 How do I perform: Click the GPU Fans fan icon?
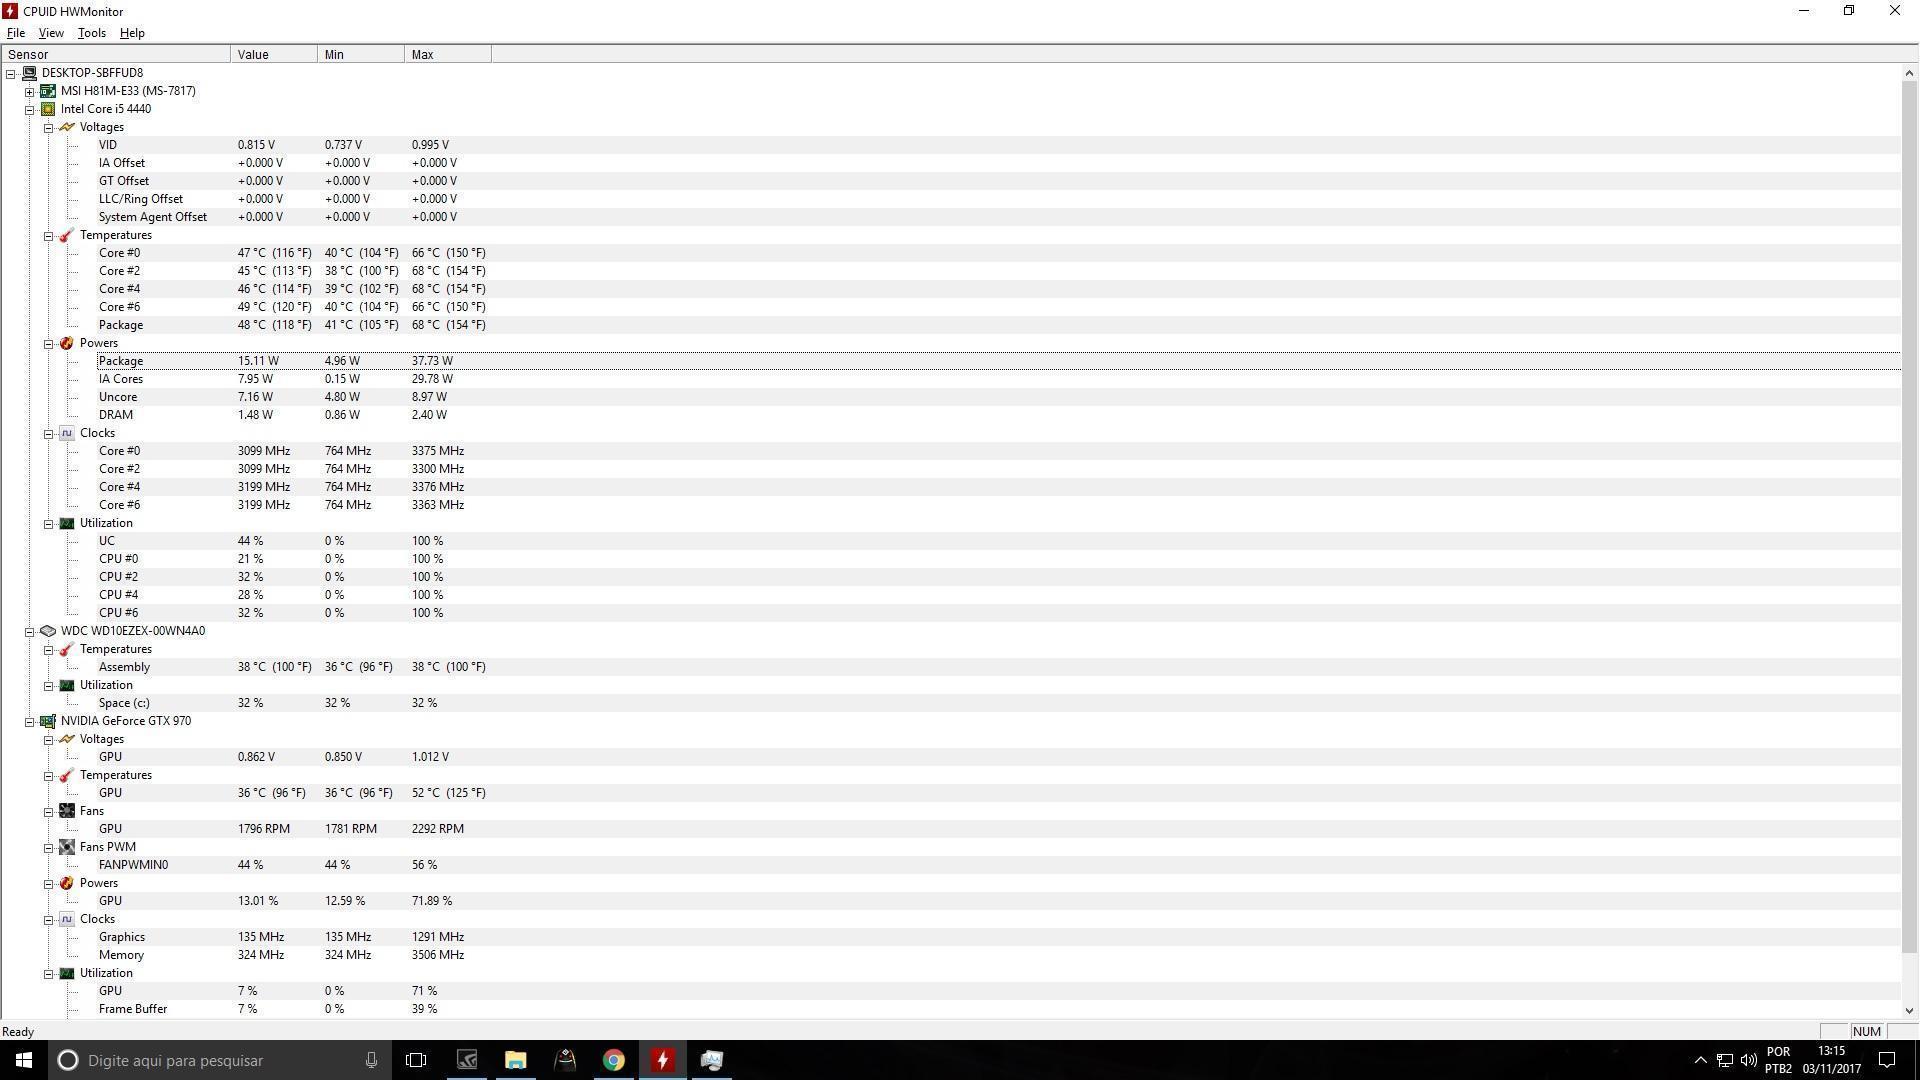[x=67, y=811]
